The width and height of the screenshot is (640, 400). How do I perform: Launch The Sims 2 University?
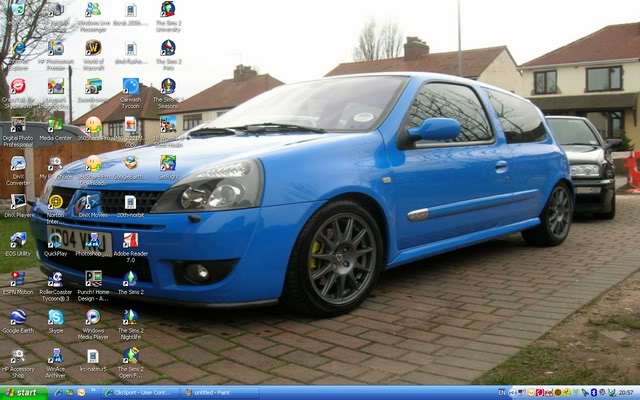click(168, 10)
